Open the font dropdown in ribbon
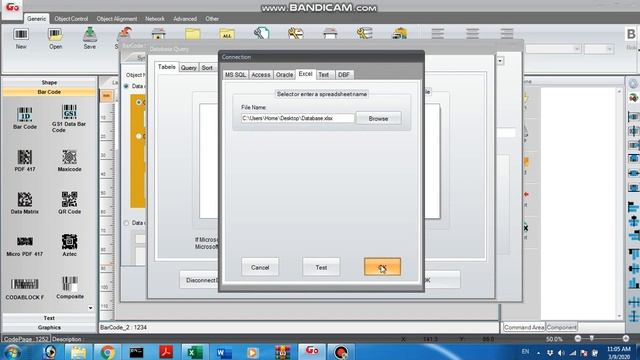Image resolution: width=640 pixels, height=360 pixels. (x=577, y=49)
